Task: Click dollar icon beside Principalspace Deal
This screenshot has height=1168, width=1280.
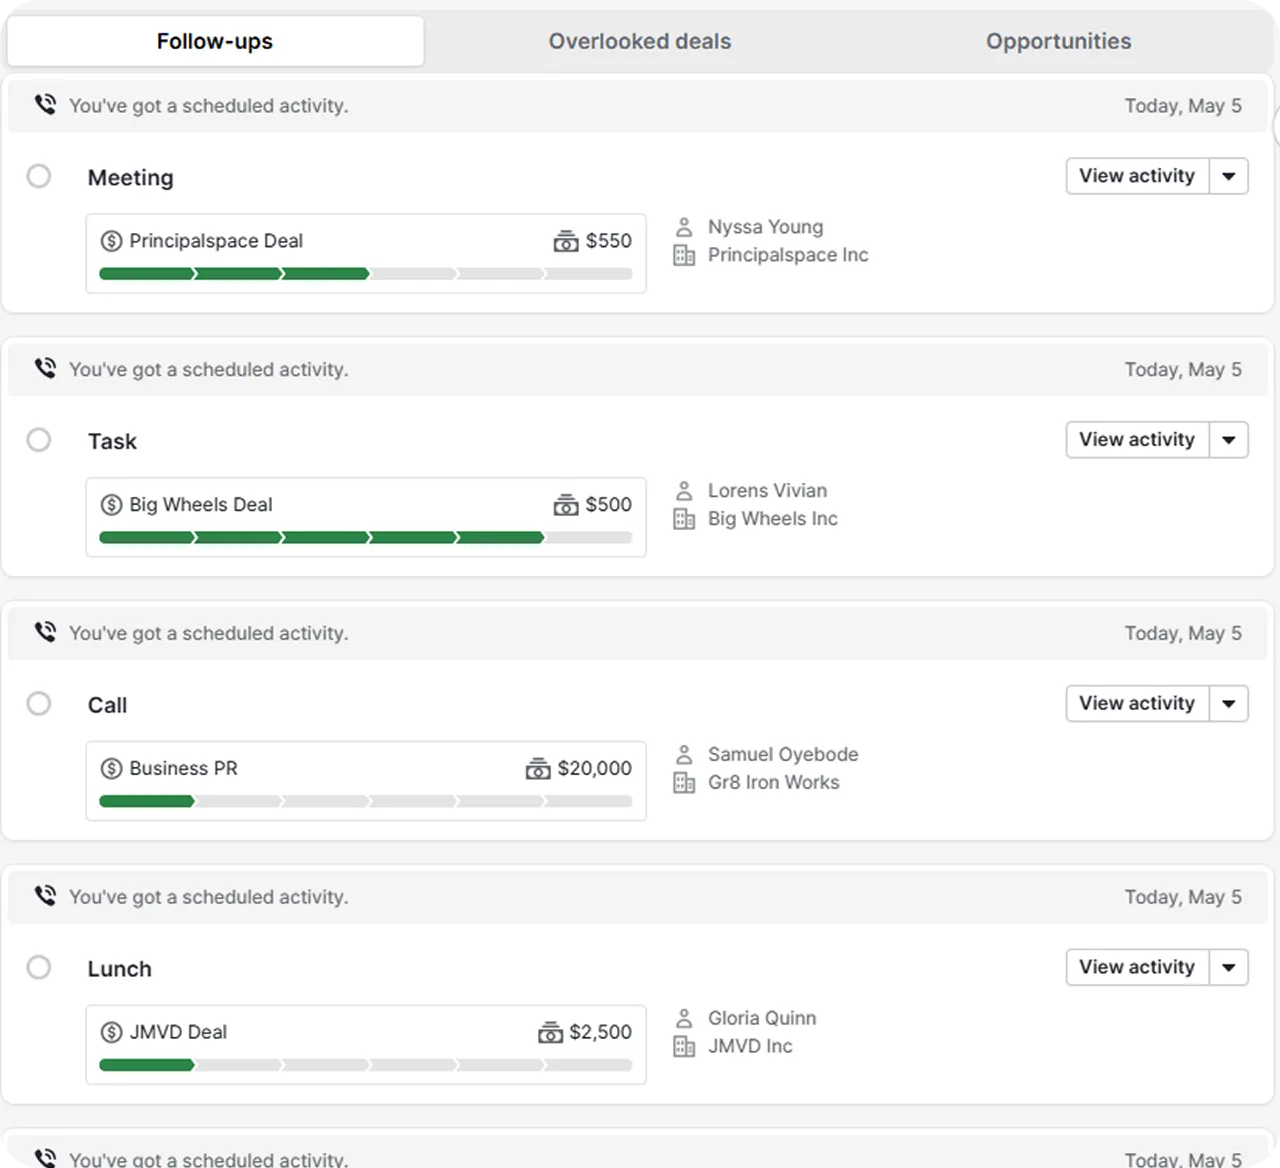Action: click(x=111, y=241)
